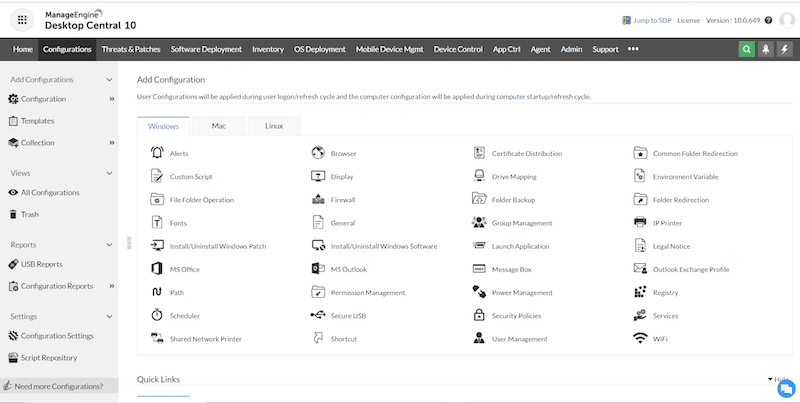Click the Drive Mapping icon
This screenshot has height=403, width=800.
479,176
